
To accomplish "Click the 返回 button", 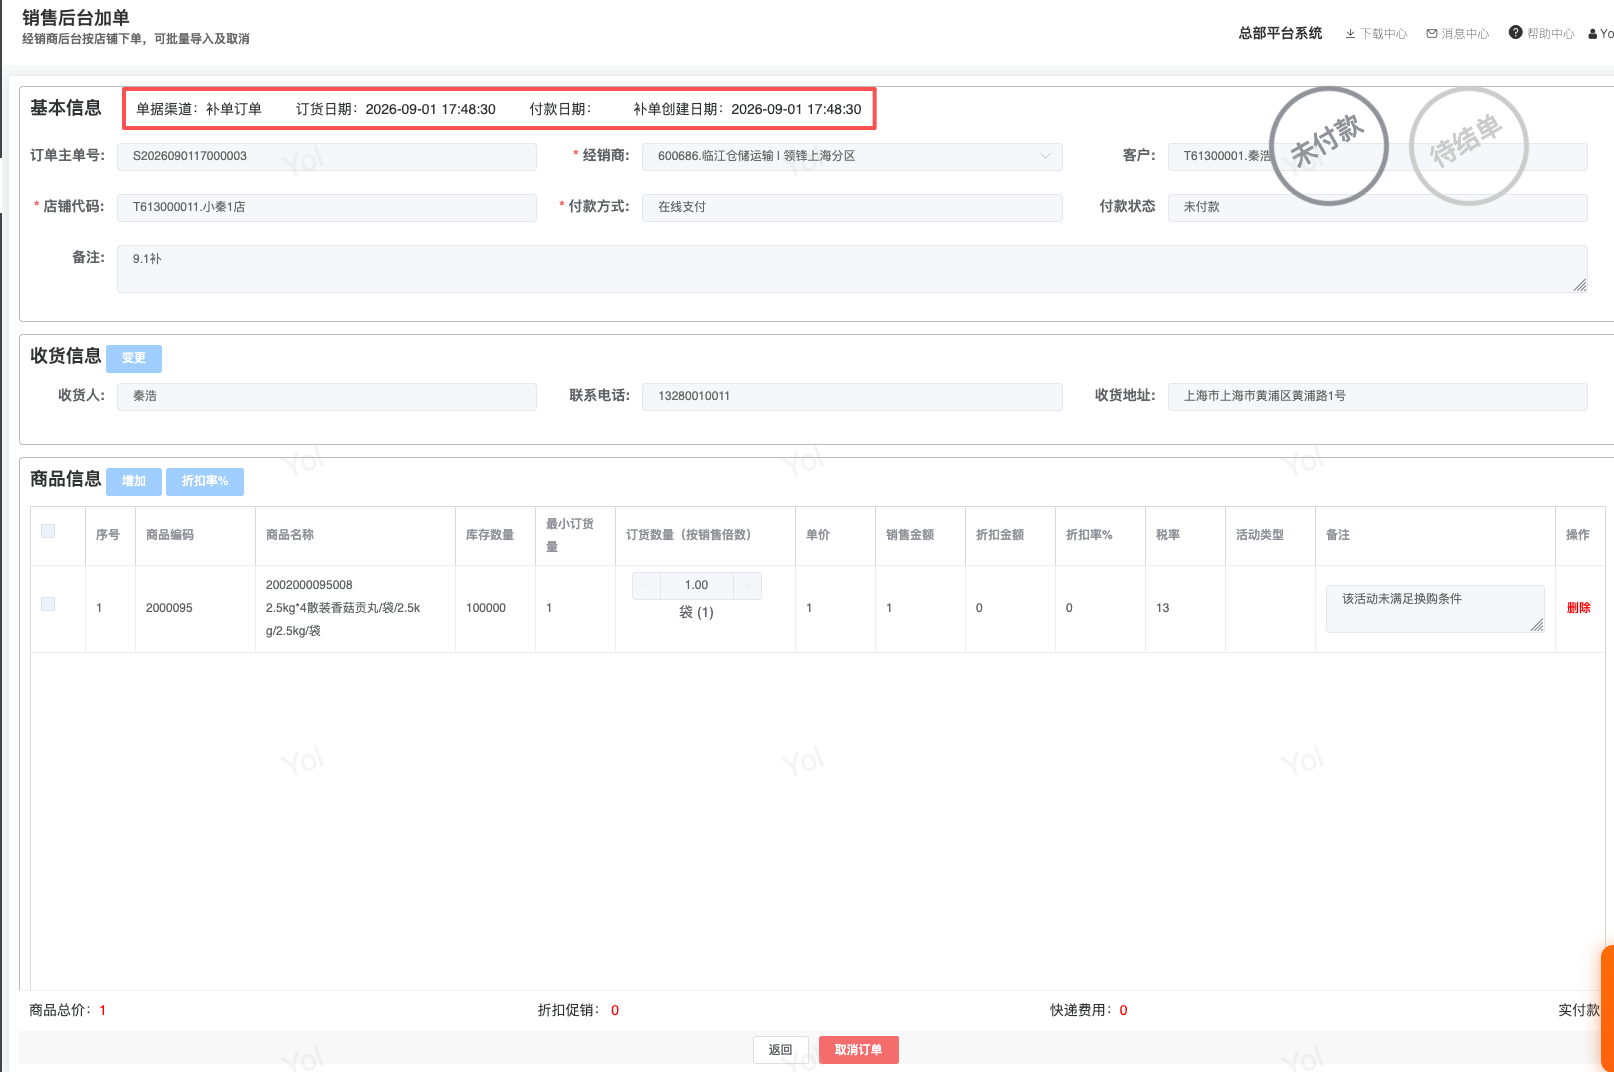I will coord(781,1050).
